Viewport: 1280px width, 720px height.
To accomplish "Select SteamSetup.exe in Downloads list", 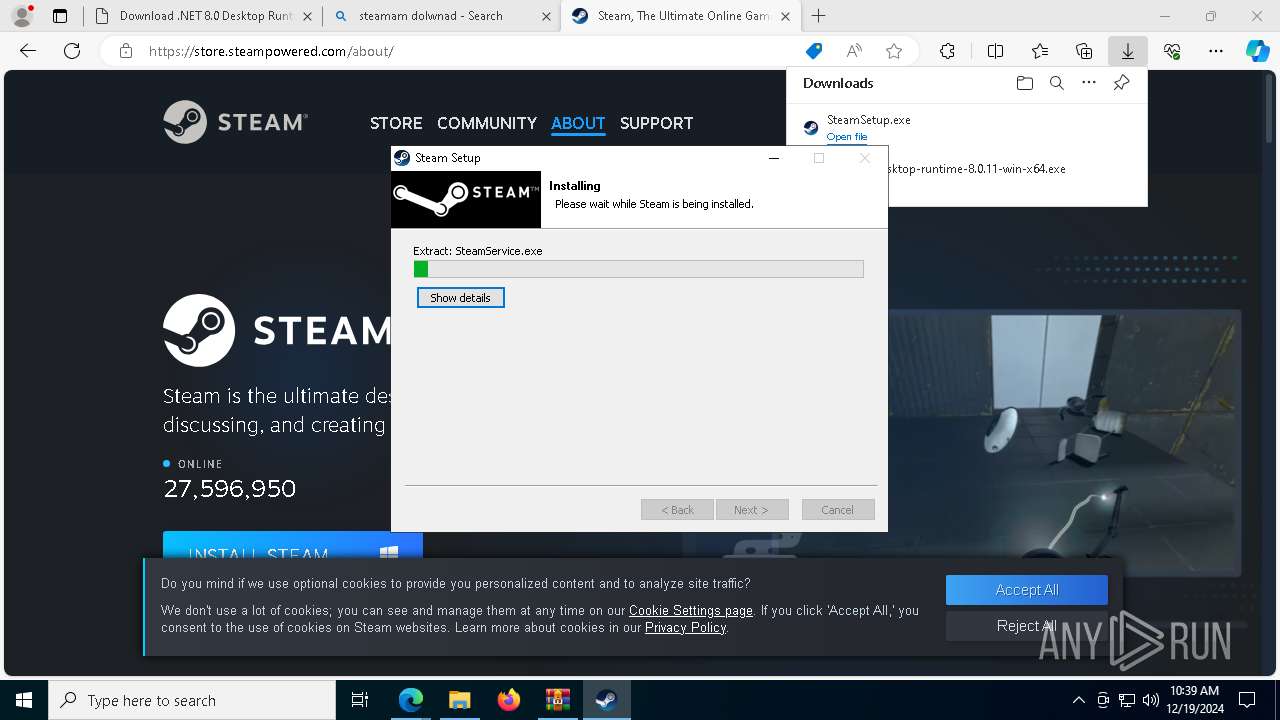I will pyautogui.click(x=868, y=120).
